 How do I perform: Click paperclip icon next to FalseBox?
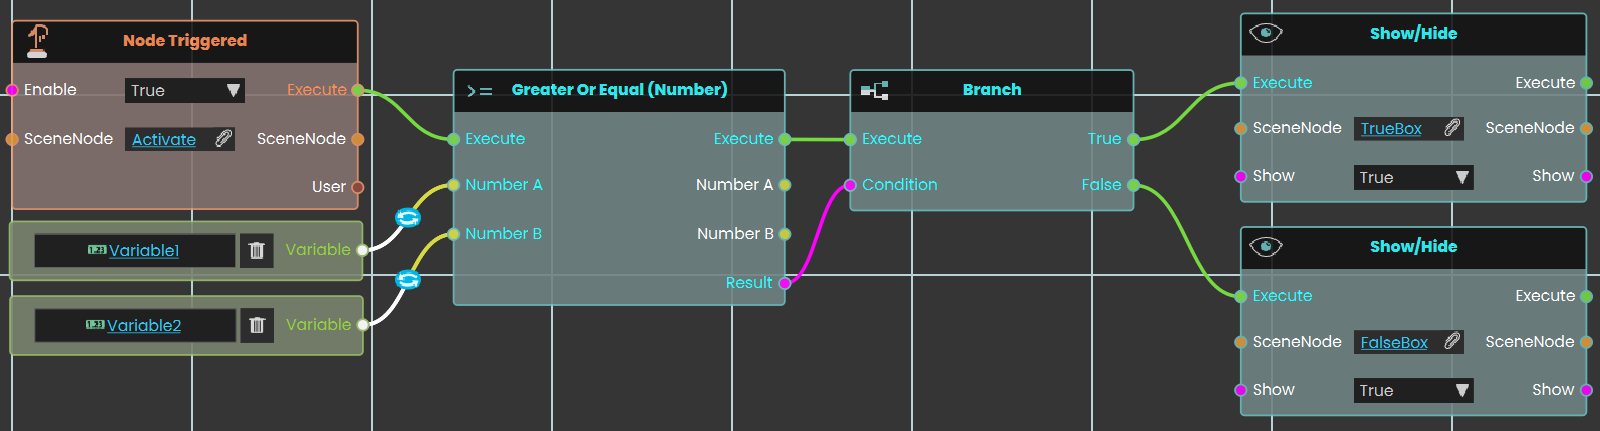pyautogui.click(x=1451, y=342)
